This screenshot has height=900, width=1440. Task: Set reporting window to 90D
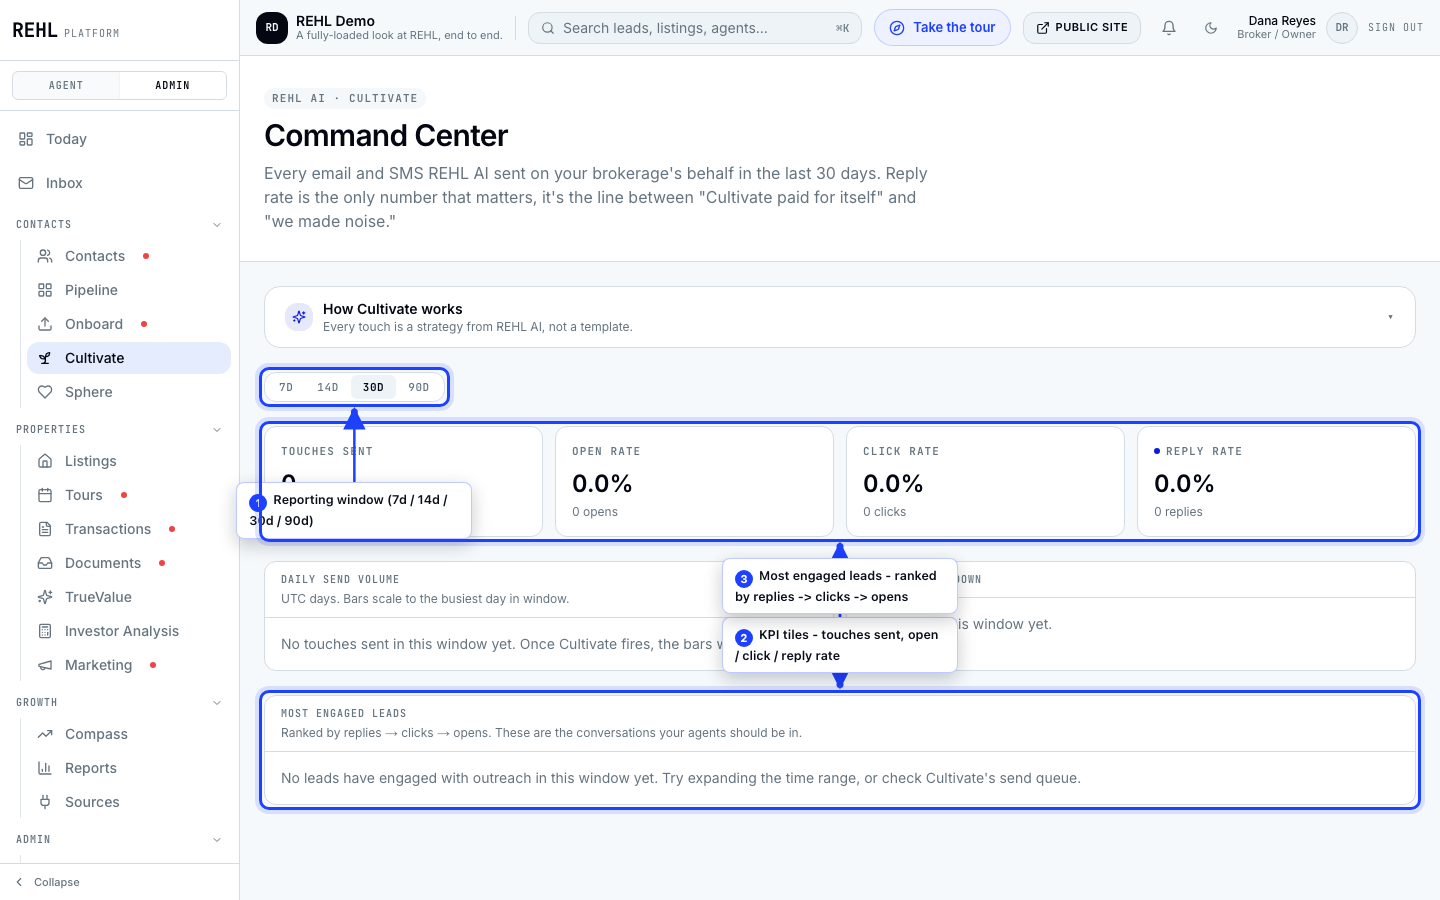tap(419, 387)
